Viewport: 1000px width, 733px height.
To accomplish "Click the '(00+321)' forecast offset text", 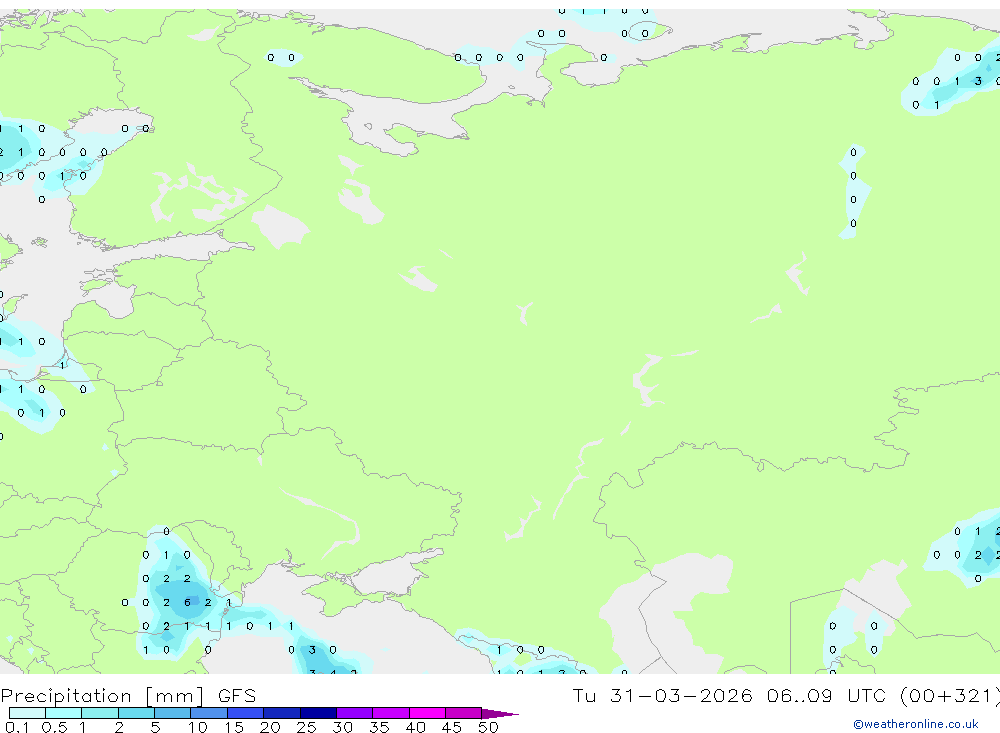I will point(950,696).
